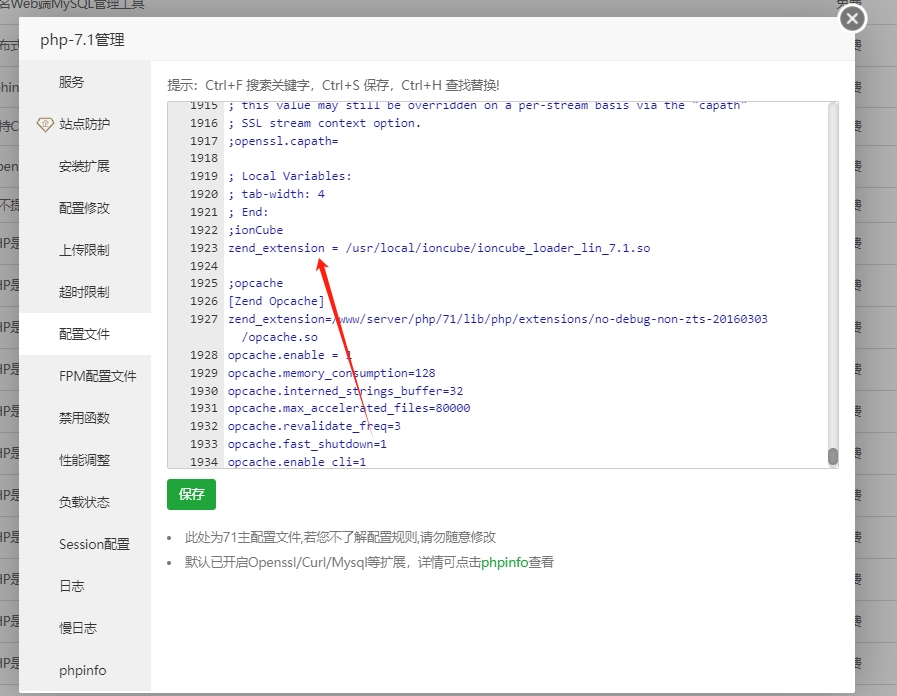Click the ';opcache' comment line 1925
Screen dimensions: 897x696
coord(255,283)
